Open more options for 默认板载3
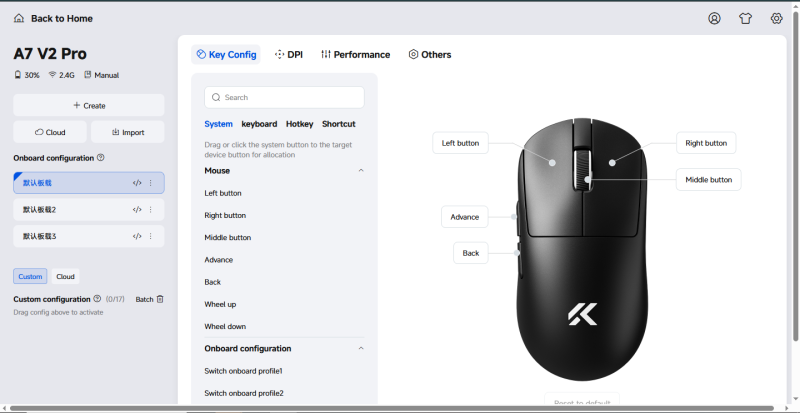Viewport: 800px width, 413px height. point(151,236)
